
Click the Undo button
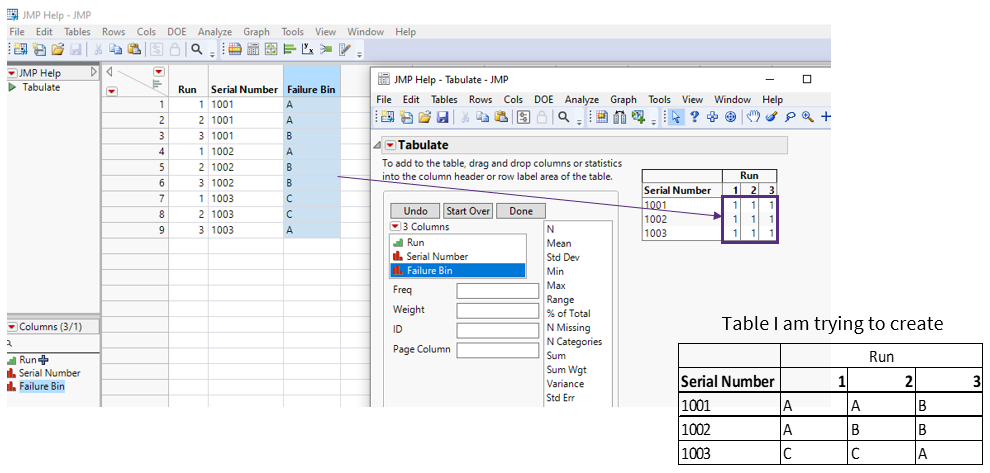[415, 211]
